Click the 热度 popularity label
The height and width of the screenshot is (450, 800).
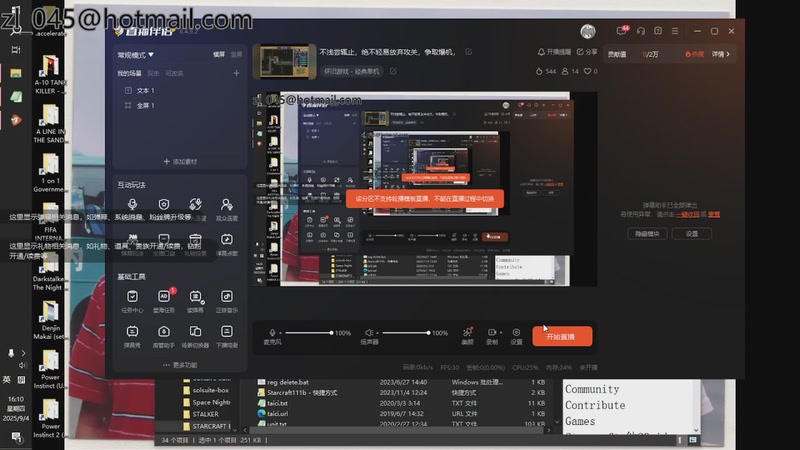coord(694,54)
